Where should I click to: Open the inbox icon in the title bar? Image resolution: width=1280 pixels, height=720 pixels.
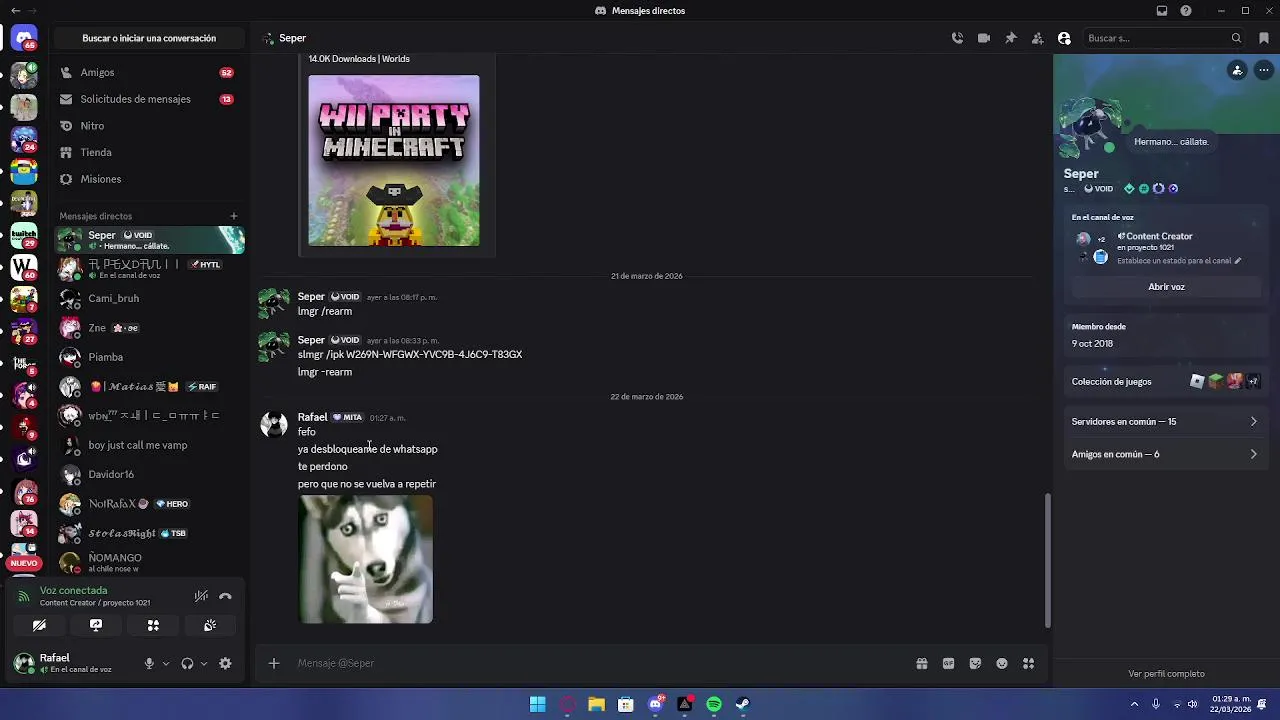pyautogui.click(x=1162, y=11)
